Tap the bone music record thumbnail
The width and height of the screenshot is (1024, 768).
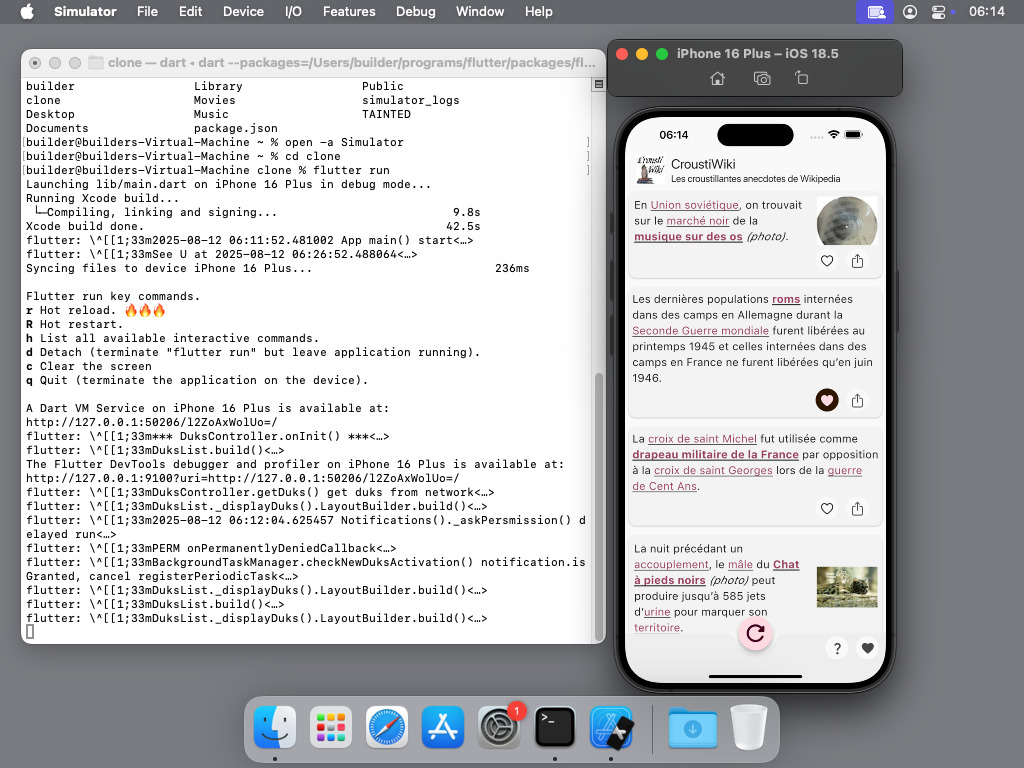(846, 221)
